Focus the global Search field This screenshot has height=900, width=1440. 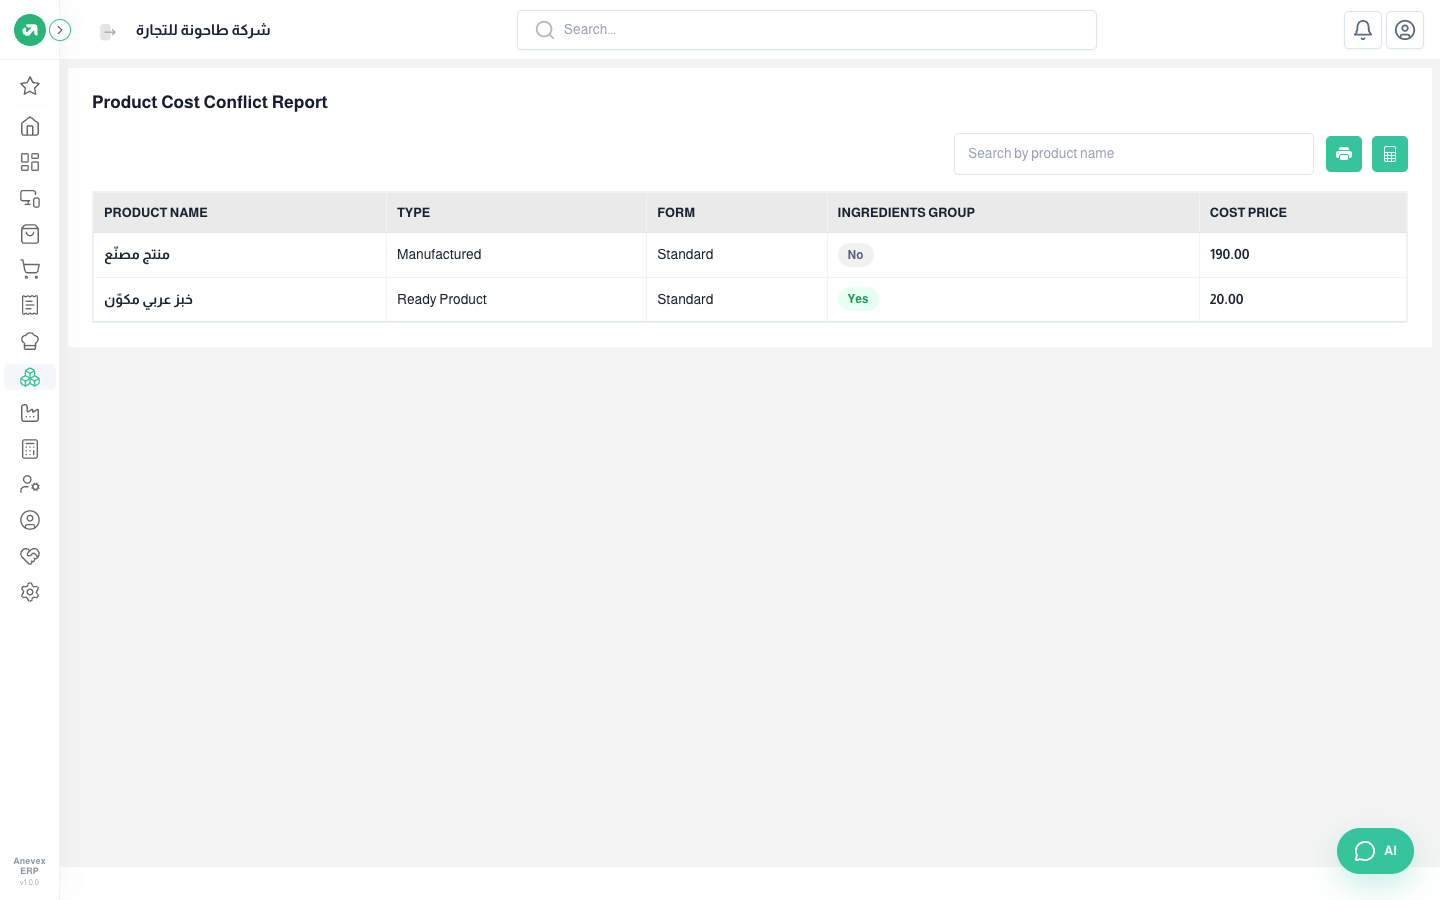[807, 30]
